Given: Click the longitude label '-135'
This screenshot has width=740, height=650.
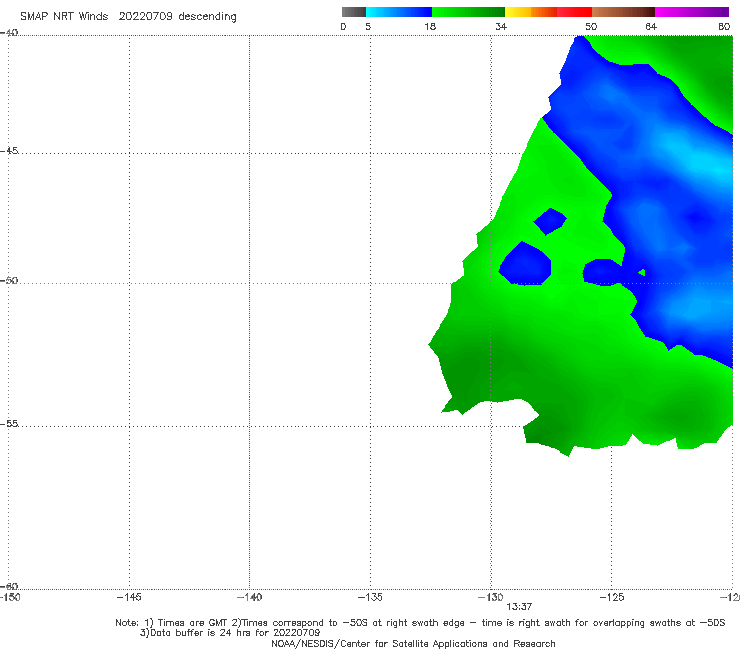Looking at the screenshot, I should point(370,597).
